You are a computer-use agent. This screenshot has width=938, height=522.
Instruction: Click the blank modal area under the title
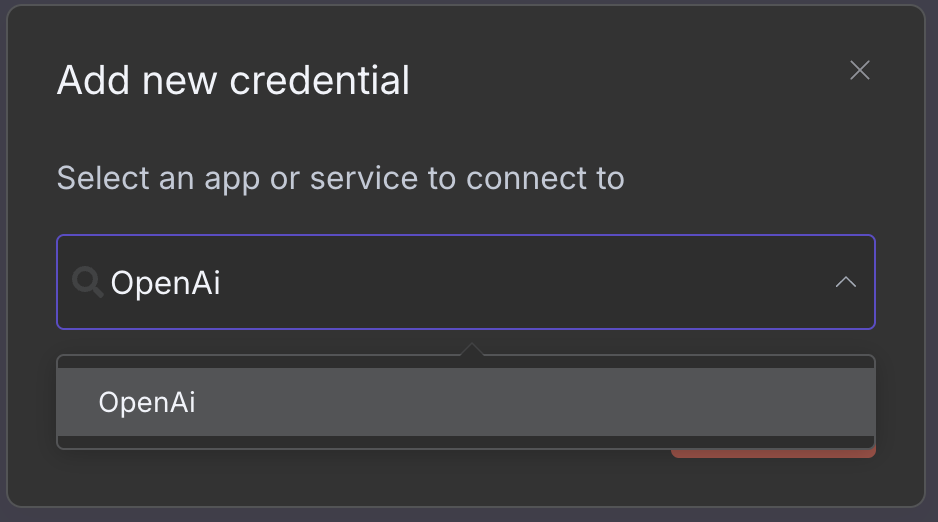[x=466, y=129]
